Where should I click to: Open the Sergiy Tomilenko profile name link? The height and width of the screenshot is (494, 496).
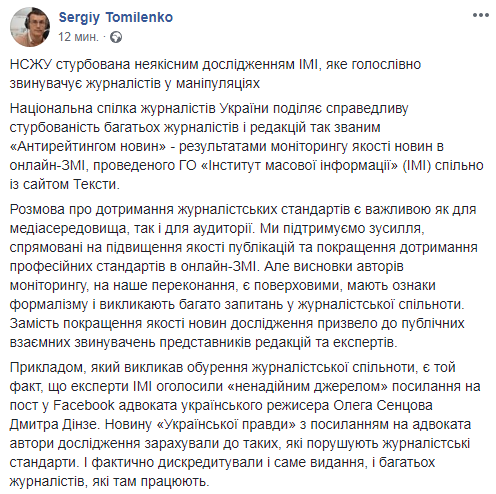pos(116,17)
